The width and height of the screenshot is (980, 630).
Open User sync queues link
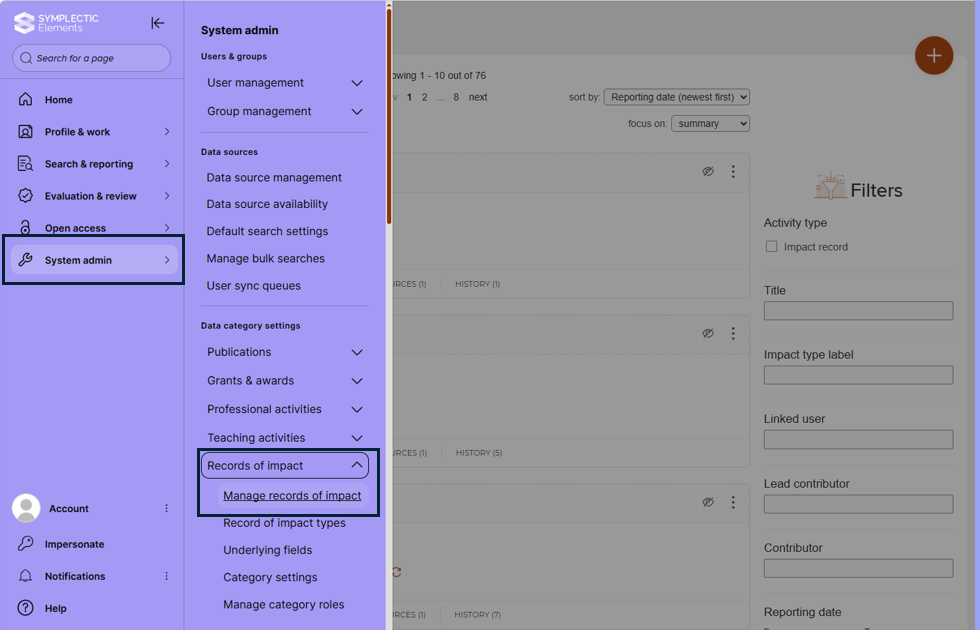click(253, 286)
